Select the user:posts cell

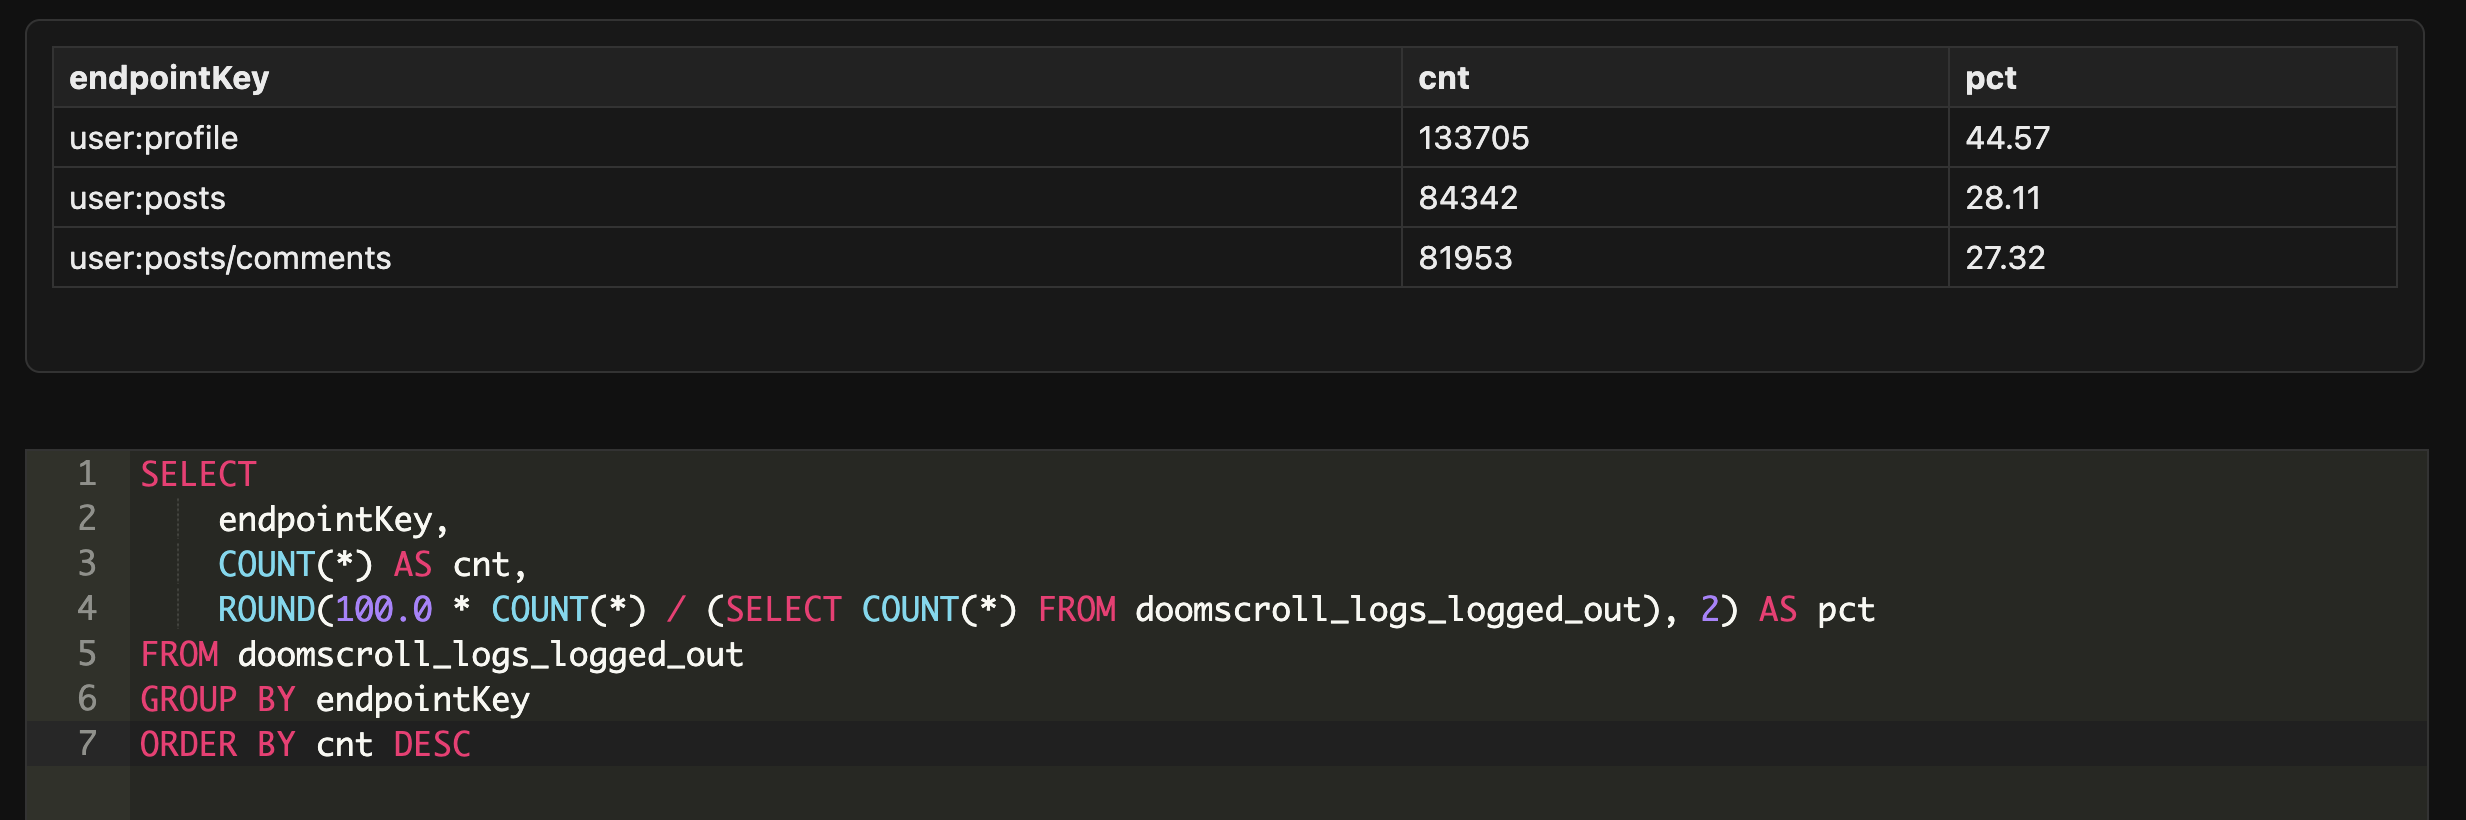727,197
